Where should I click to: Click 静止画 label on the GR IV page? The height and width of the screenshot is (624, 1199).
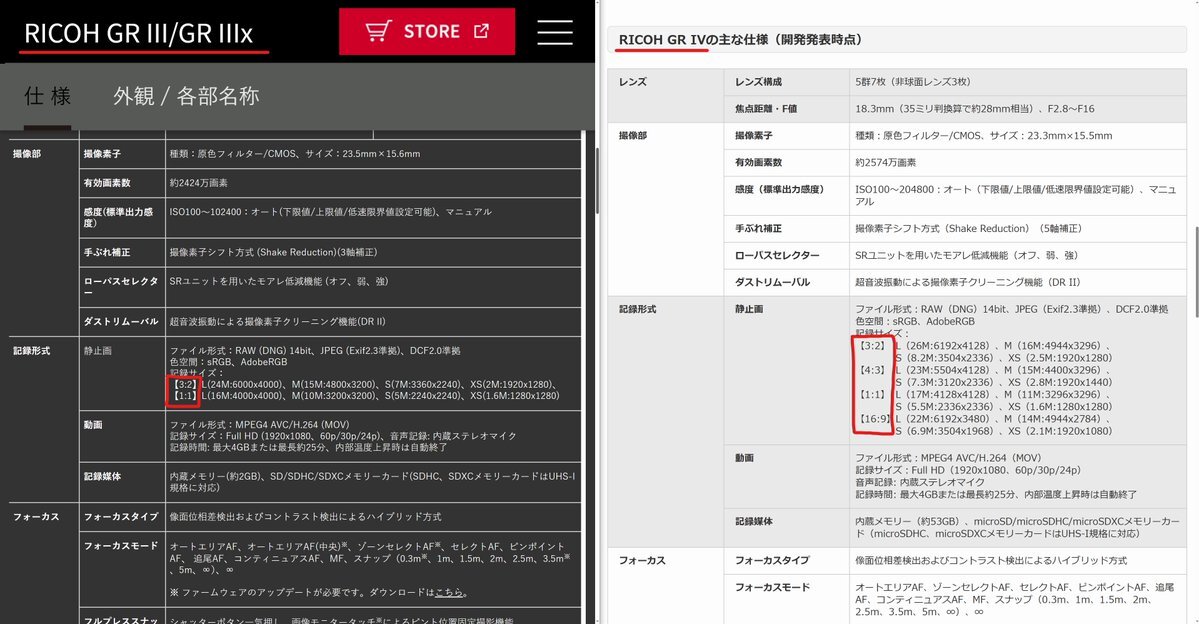pyautogui.click(x=749, y=309)
